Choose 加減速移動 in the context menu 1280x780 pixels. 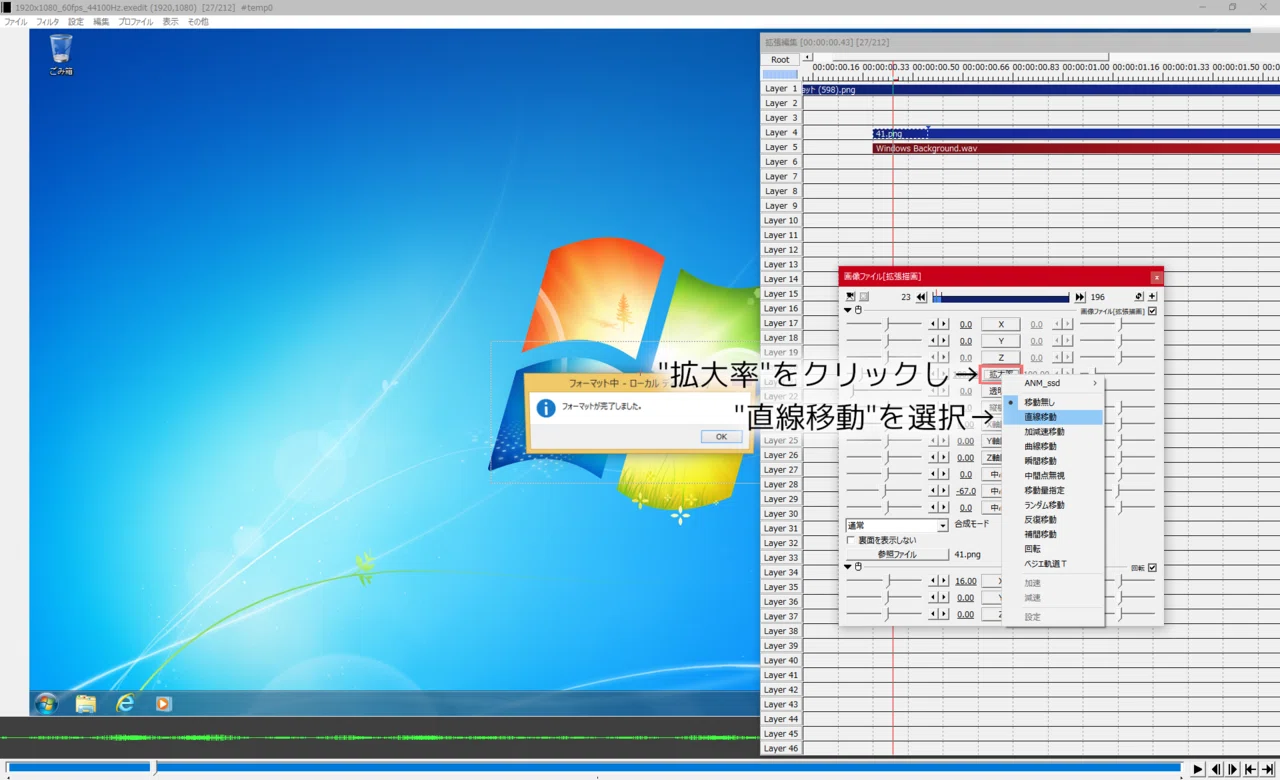point(1053,432)
